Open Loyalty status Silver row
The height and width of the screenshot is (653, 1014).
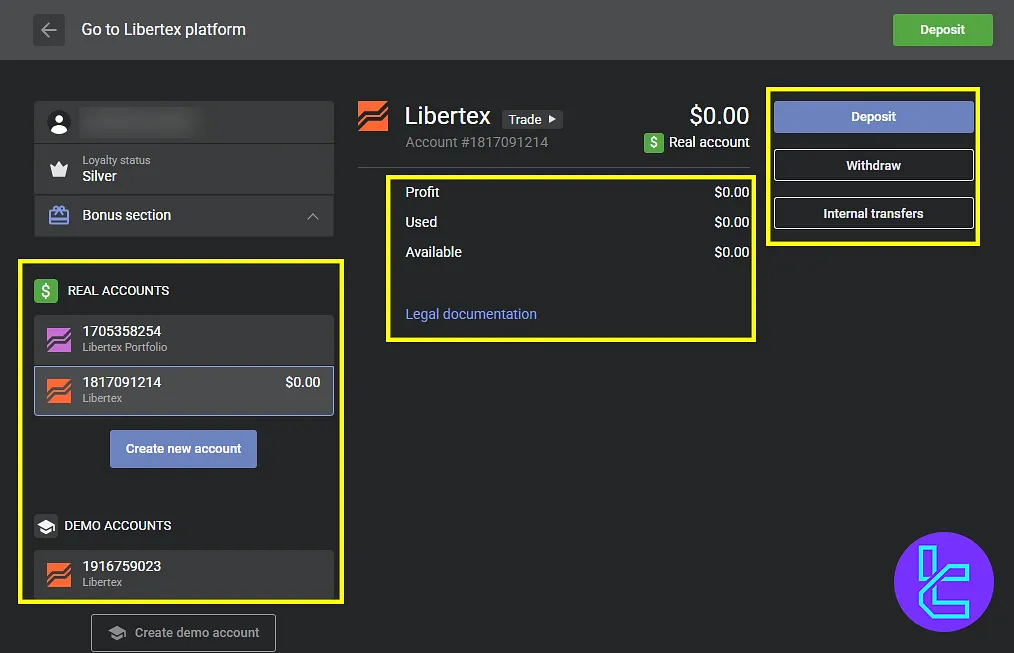pyautogui.click(x=184, y=169)
